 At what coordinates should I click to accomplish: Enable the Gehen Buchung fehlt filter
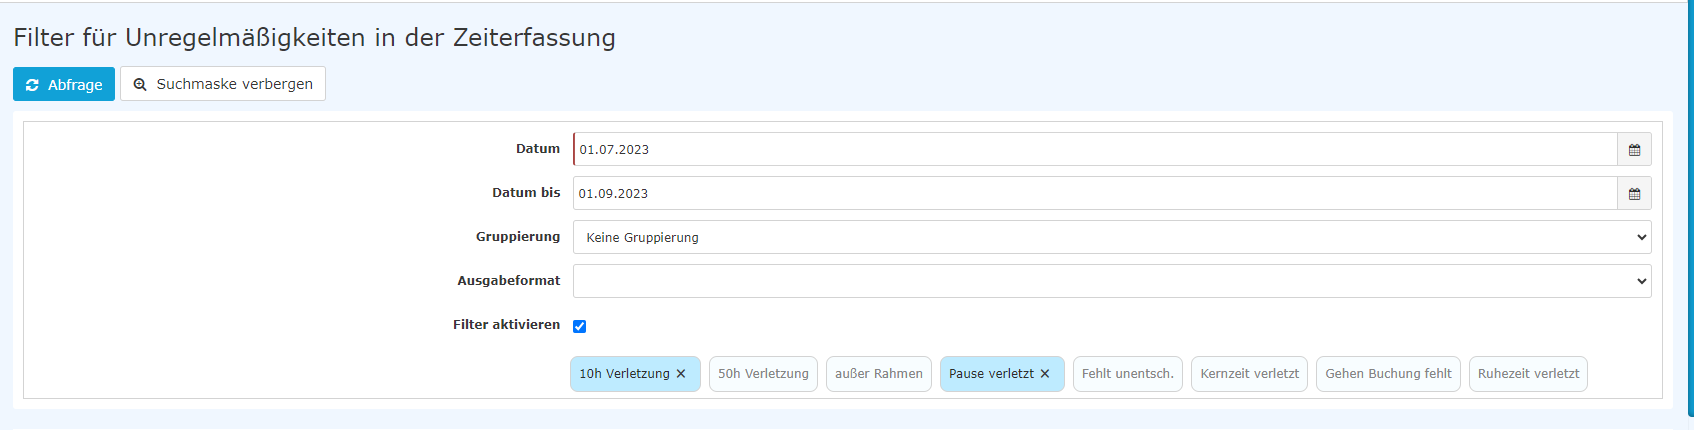pyautogui.click(x=1388, y=374)
